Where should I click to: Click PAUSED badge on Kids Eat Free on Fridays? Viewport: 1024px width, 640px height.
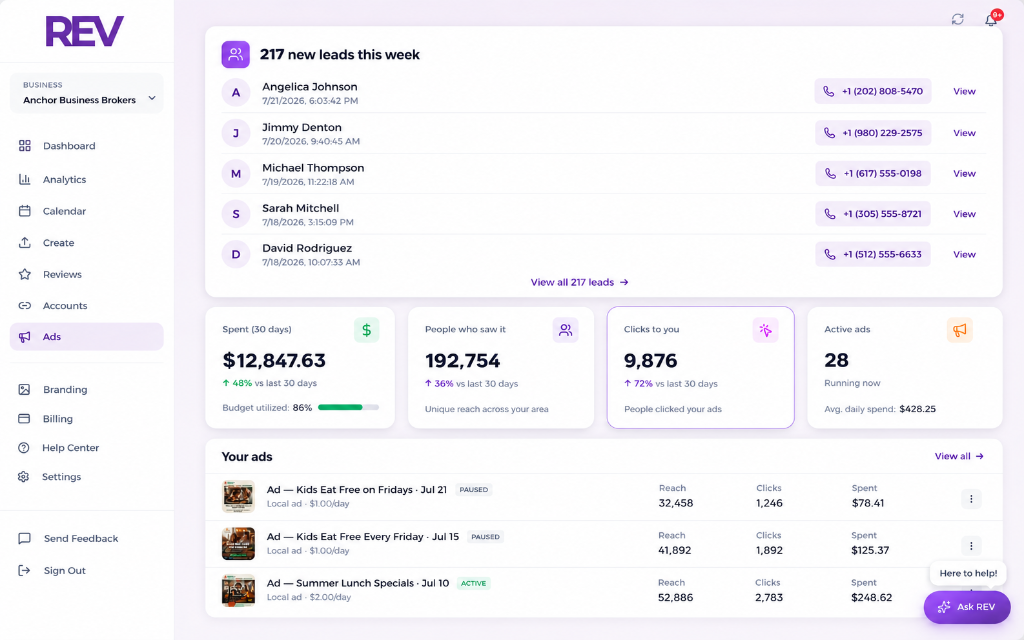[473, 490]
